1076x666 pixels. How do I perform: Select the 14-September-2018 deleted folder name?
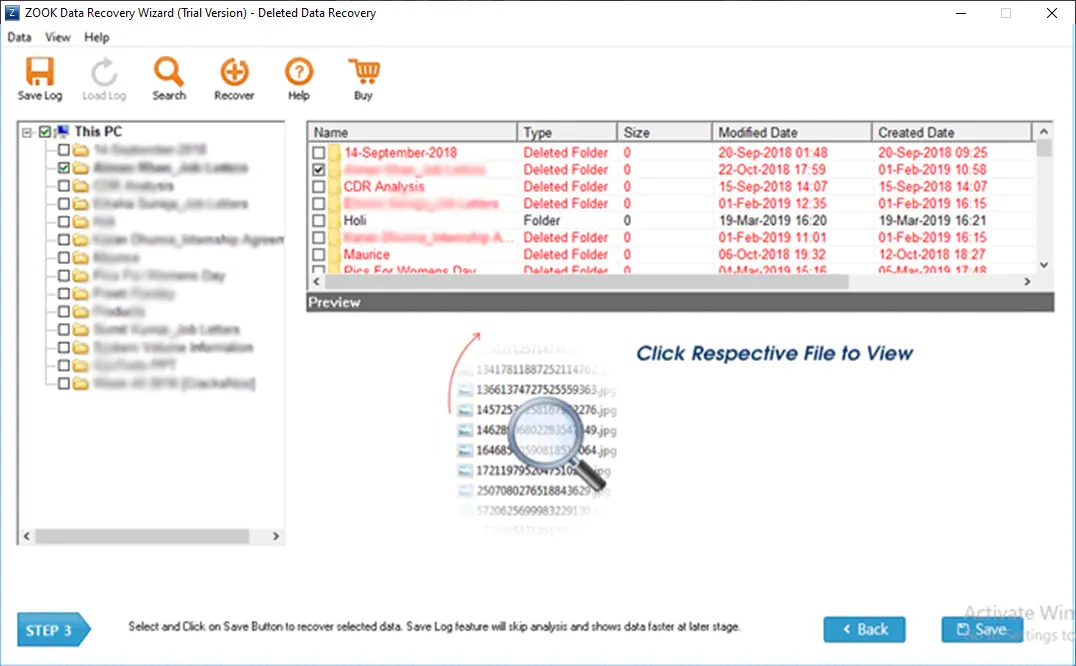pos(400,152)
